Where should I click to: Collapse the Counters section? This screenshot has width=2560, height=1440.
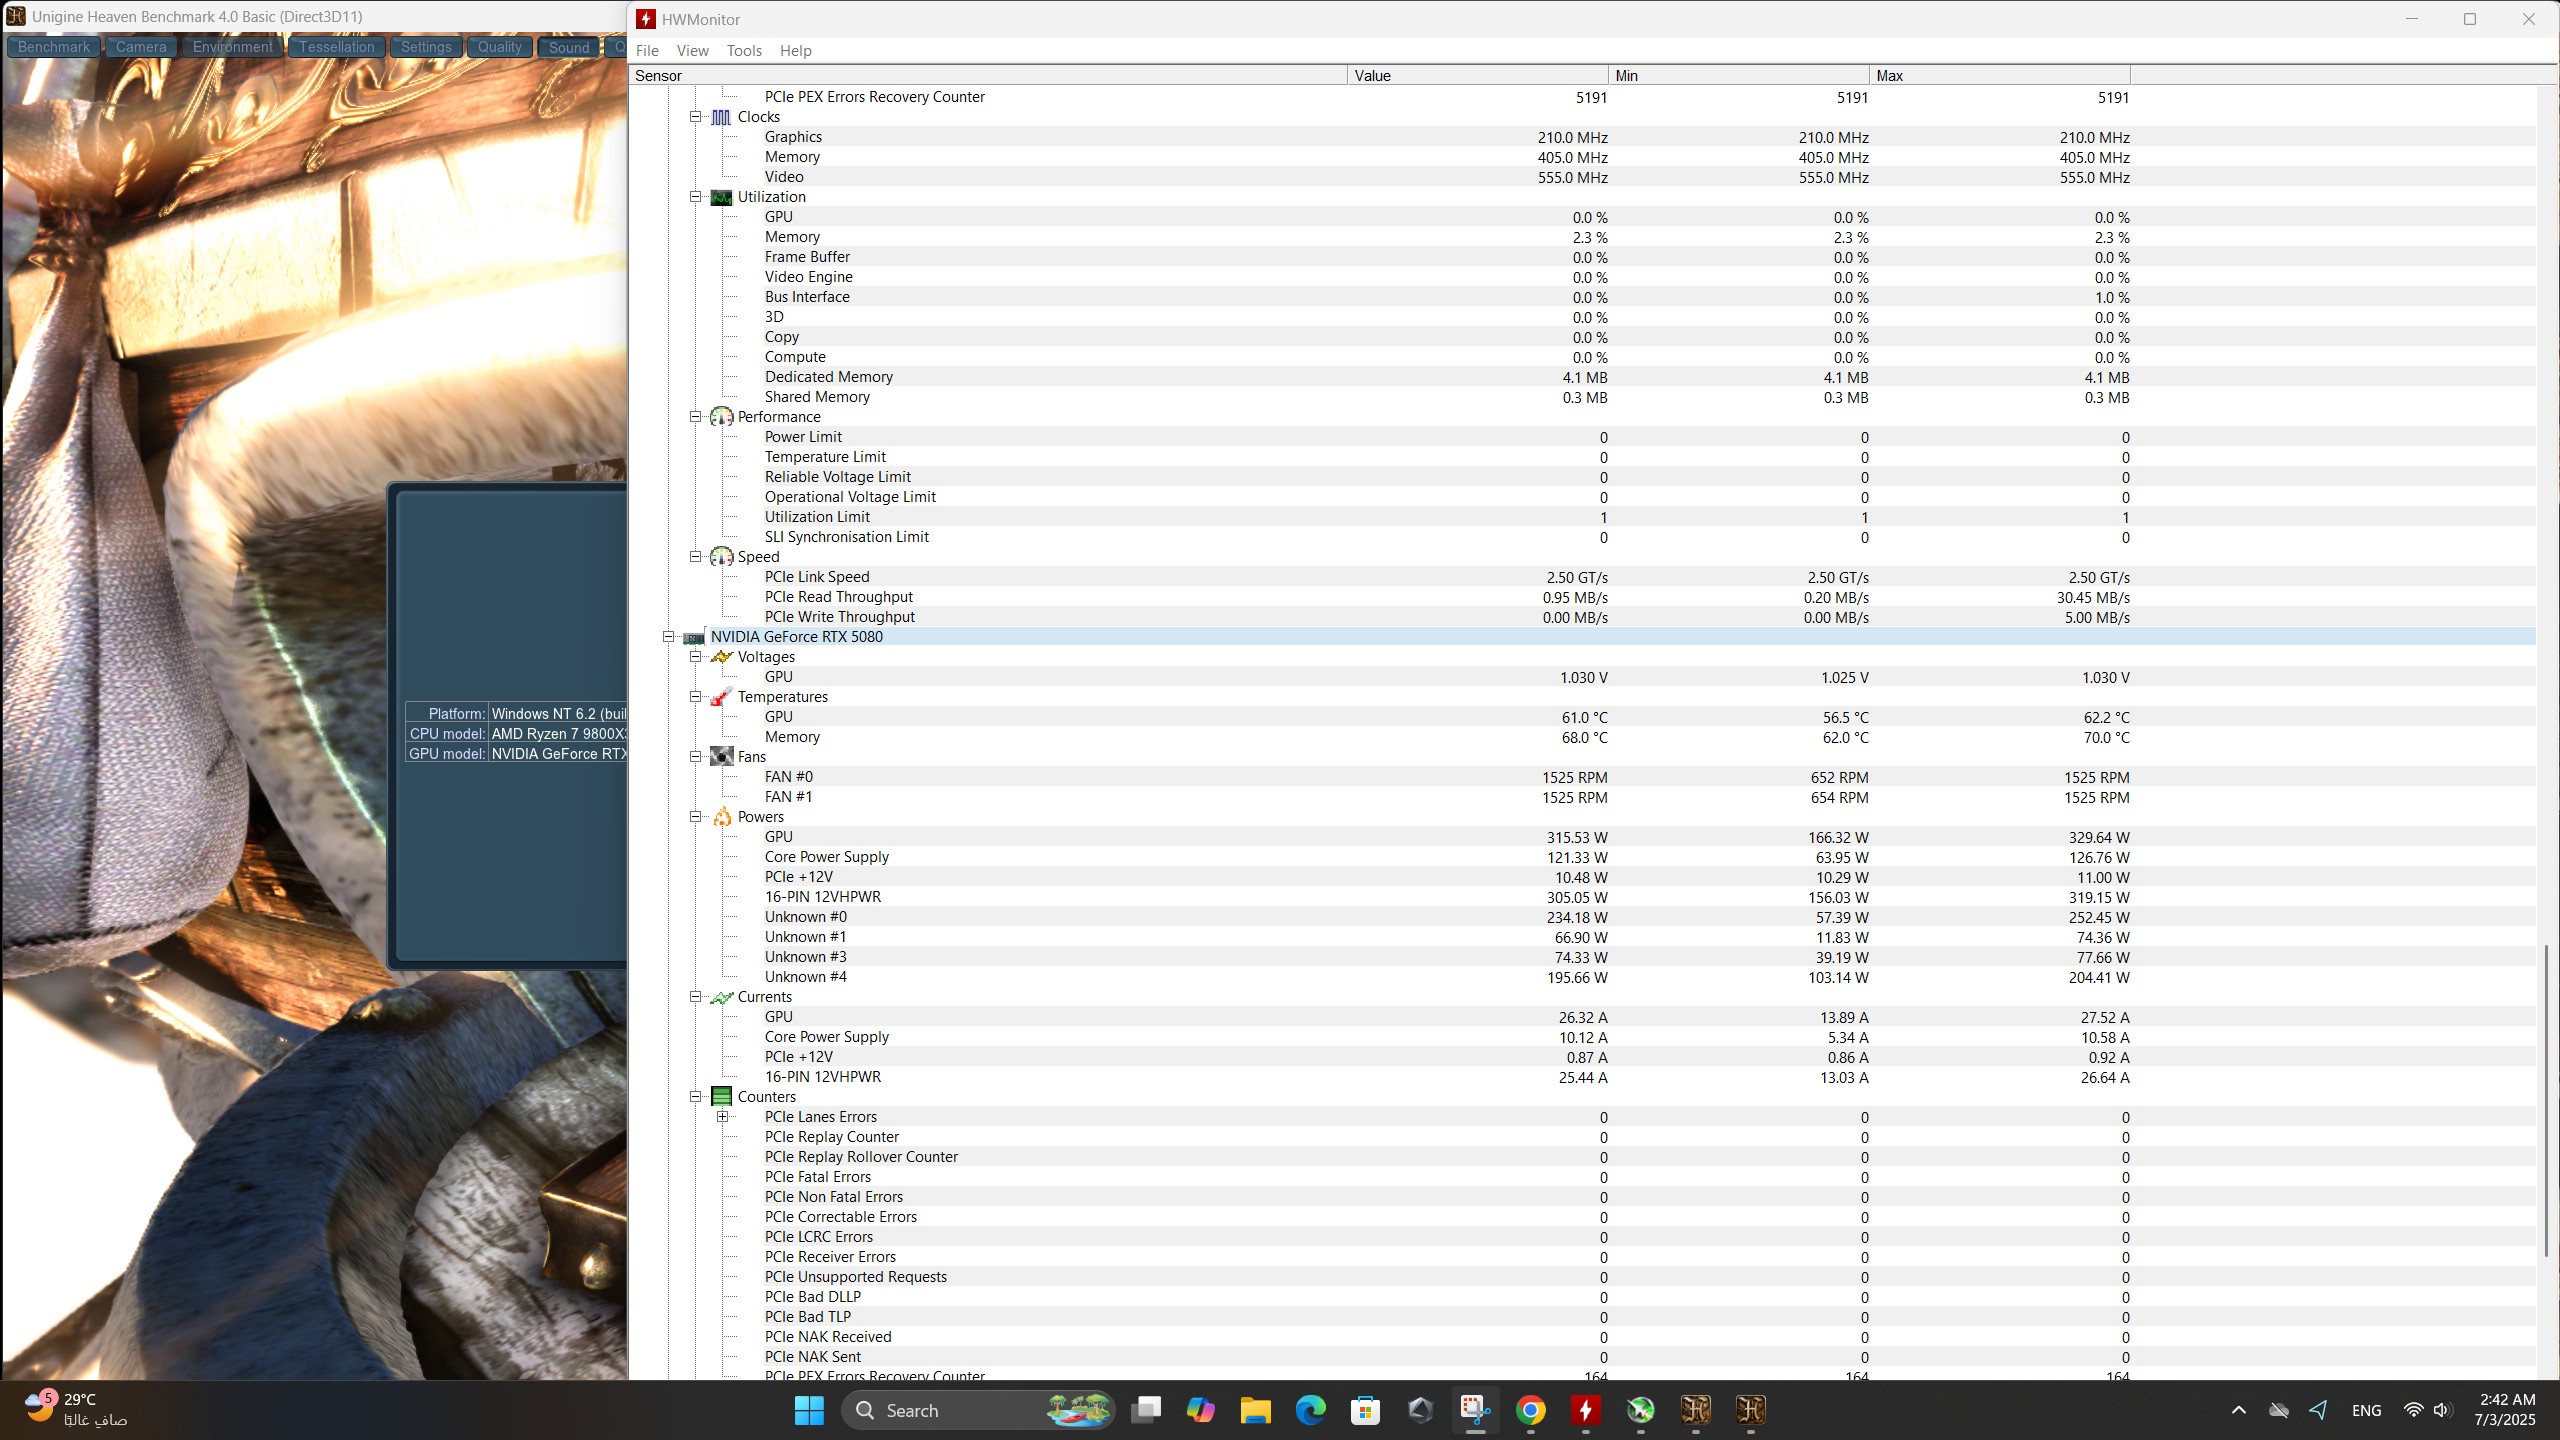click(x=695, y=1097)
